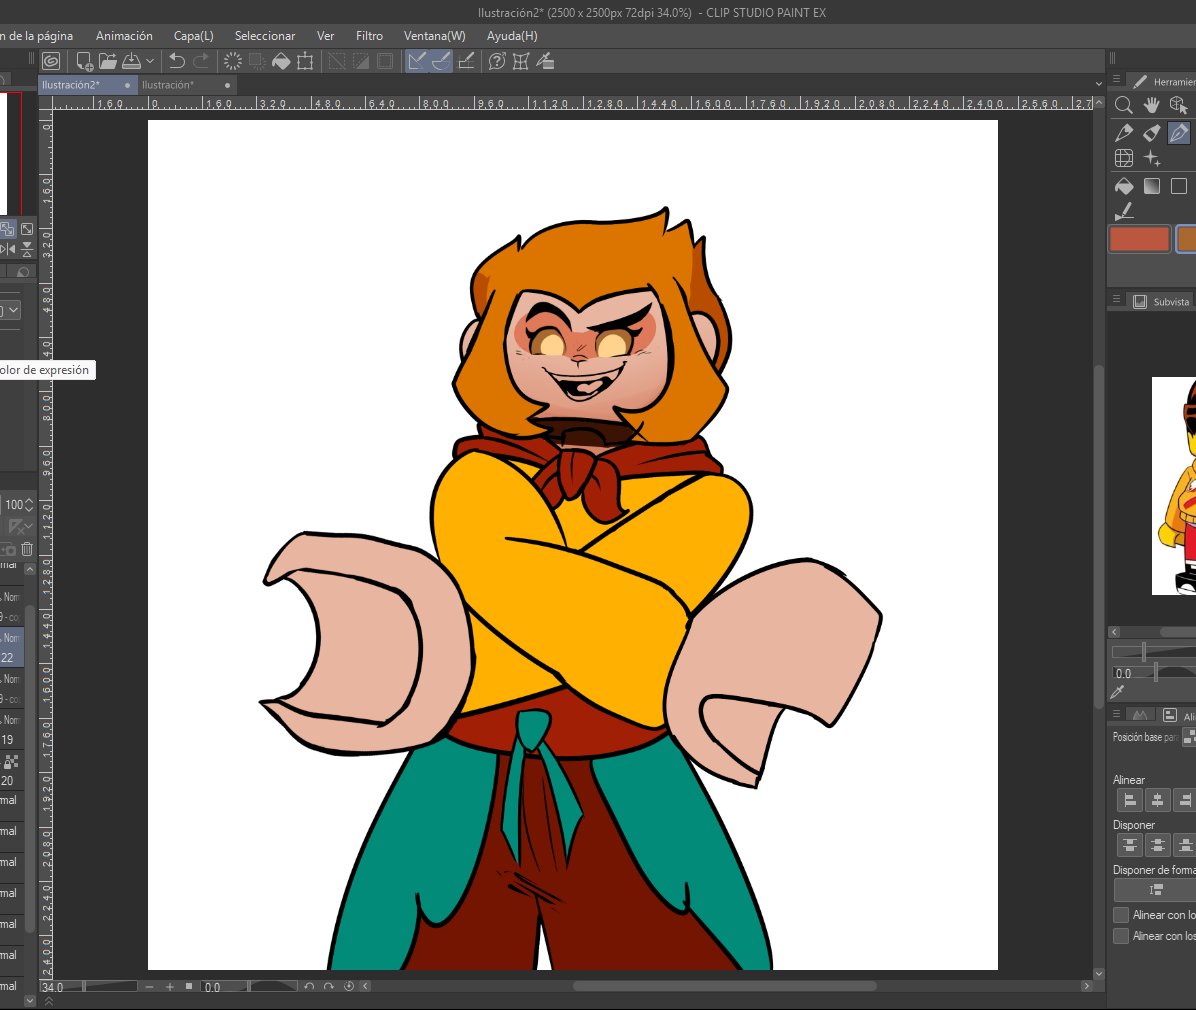
Task: Select the Hand move tool
Action: click(1152, 105)
